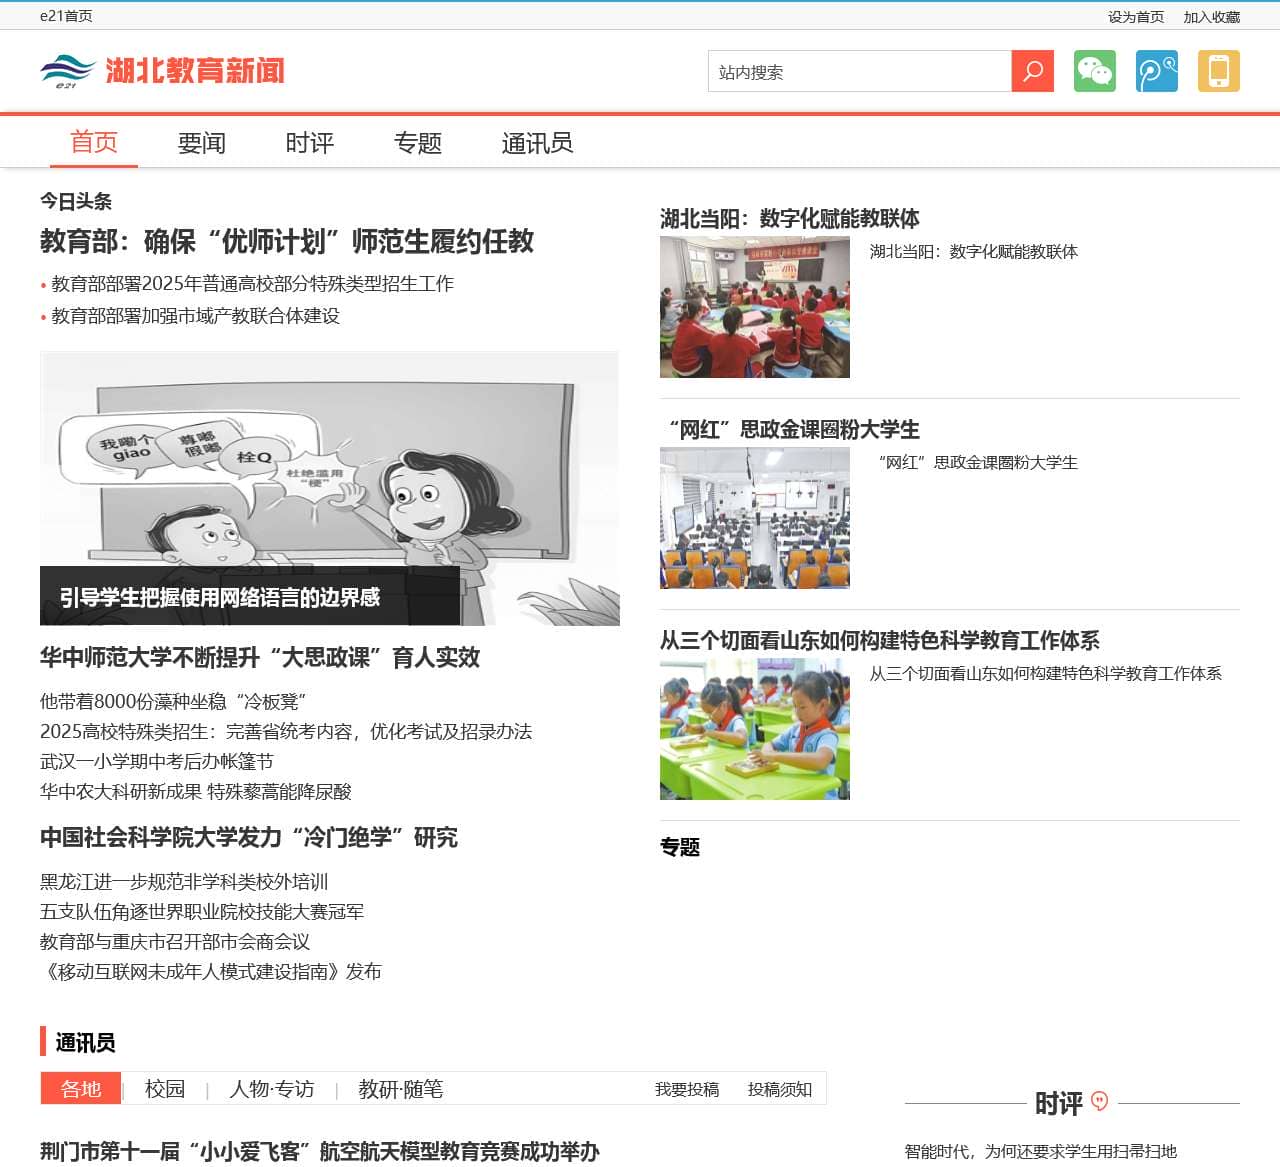Switch to the 校园 sub-tab
The image size is (1280, 1167).
click(x=164, y=1089)
